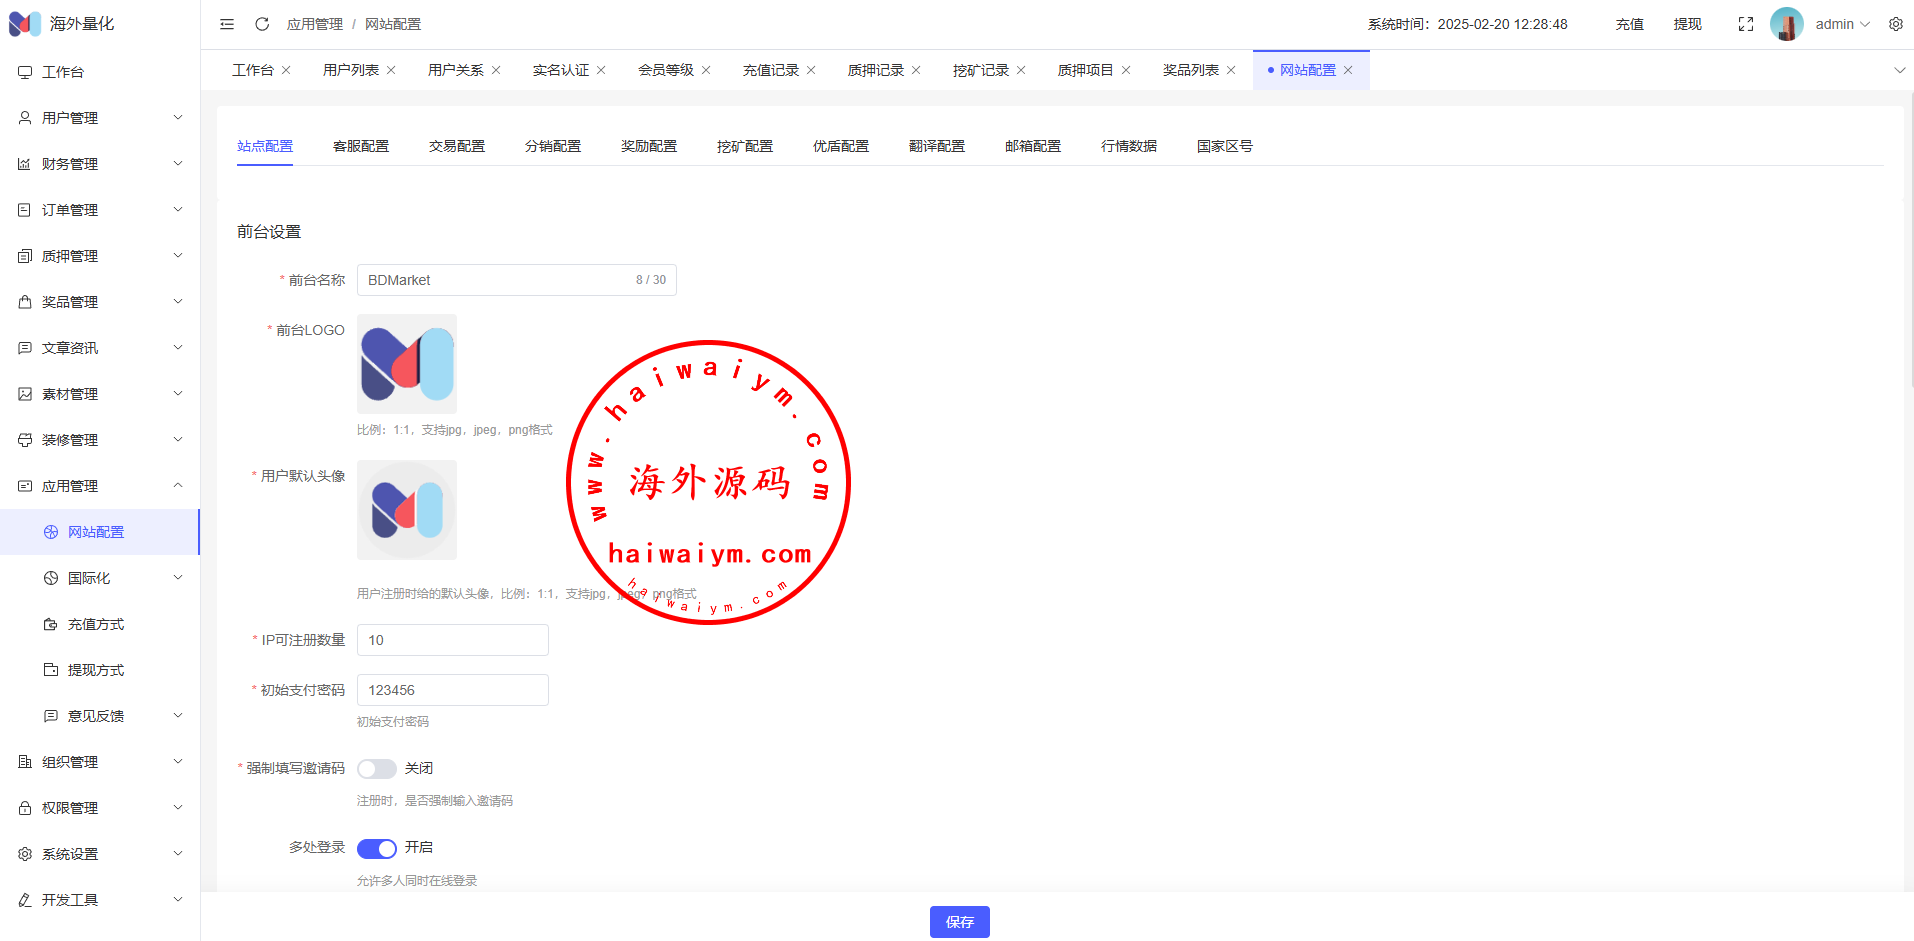The width and height of the screenshot is (1914, 941).
Task: Enable the 强制填写邀请码 switch
Action: [377, 768]
